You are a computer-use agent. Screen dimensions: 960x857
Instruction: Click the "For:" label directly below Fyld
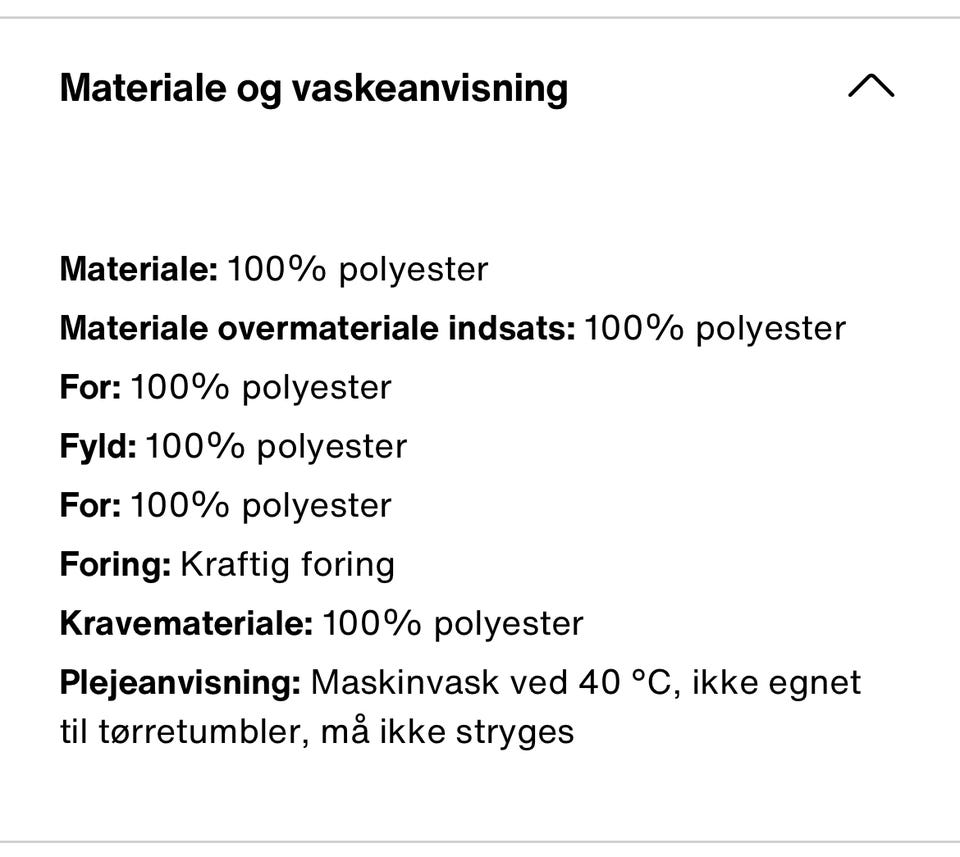(90, 505)
